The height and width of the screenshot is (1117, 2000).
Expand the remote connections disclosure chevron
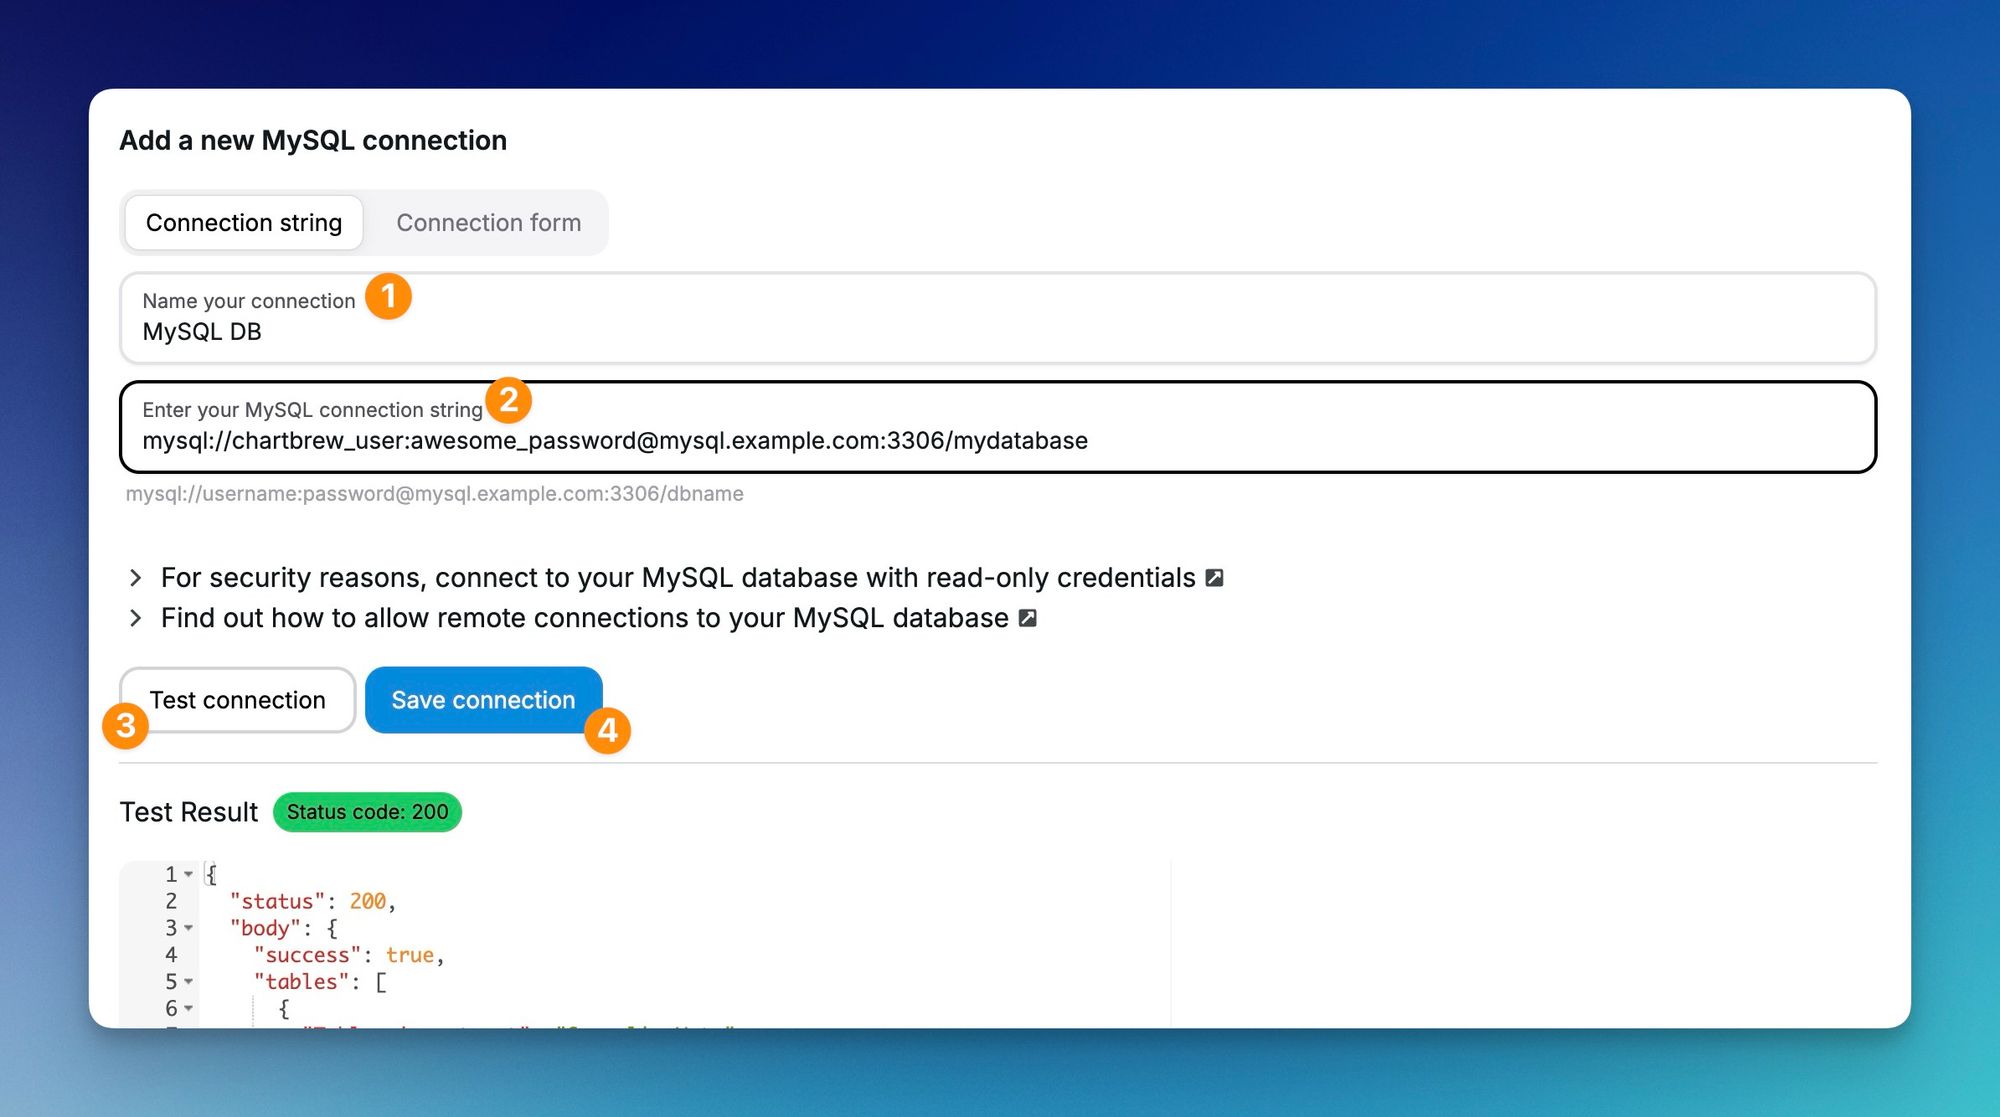coord(136,618)
